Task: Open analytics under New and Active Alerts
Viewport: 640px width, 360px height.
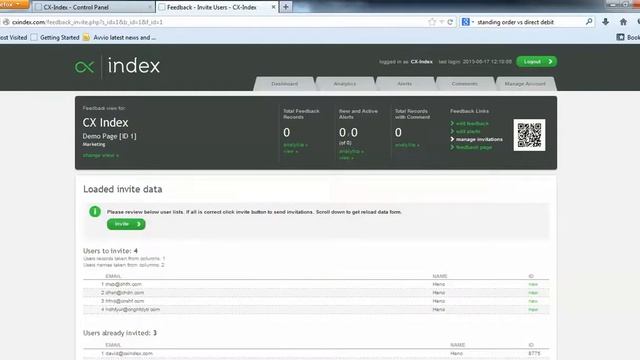Action: pos(351,151)
